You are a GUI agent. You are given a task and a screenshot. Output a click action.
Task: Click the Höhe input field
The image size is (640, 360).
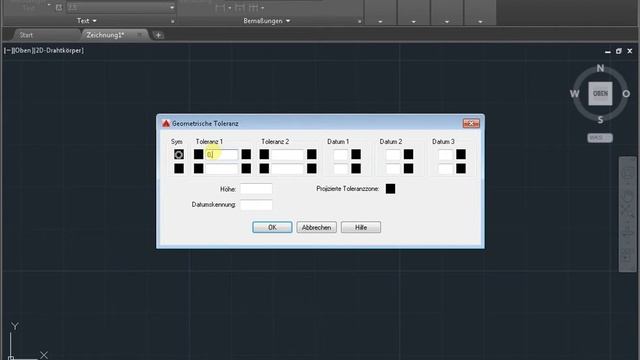click(x=256, y=189)
